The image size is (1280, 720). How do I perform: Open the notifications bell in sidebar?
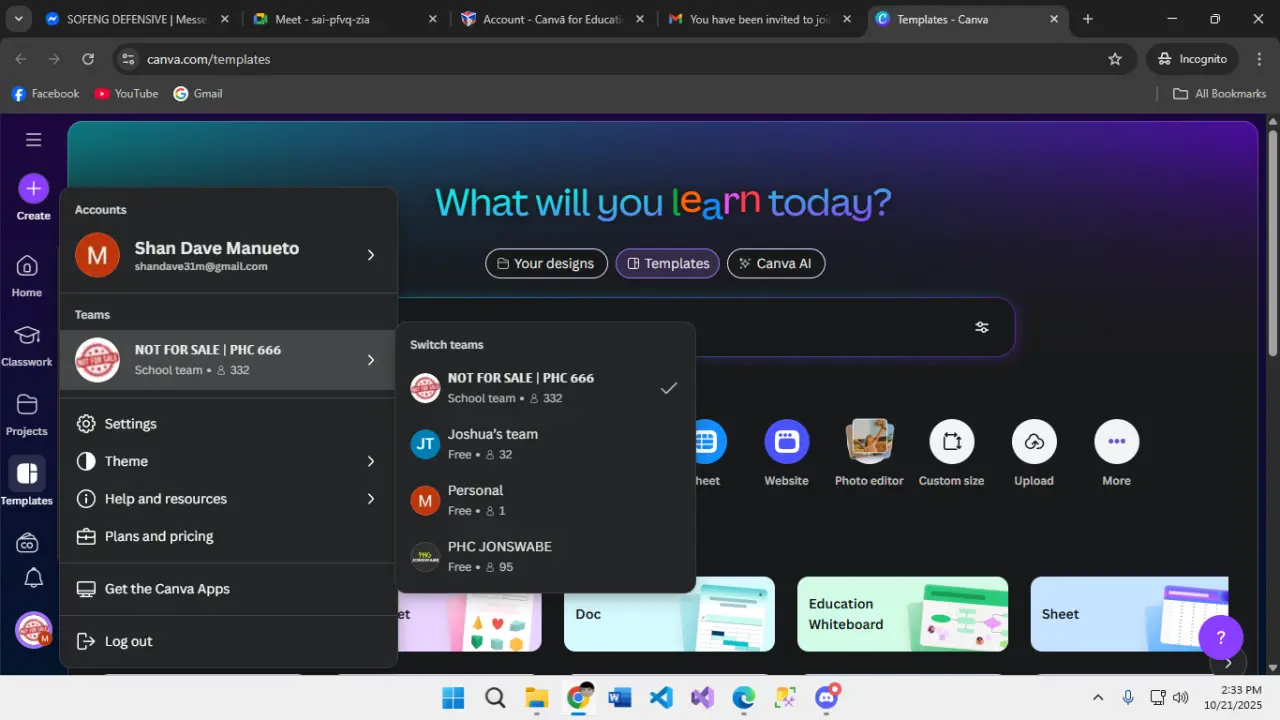[x=33, y=577]
